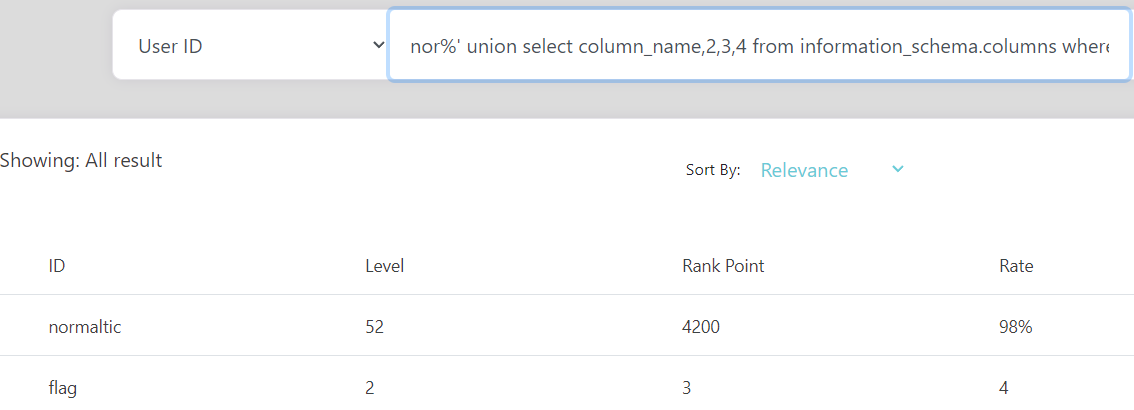Click the value 2 in flag row

pos(370,388)
